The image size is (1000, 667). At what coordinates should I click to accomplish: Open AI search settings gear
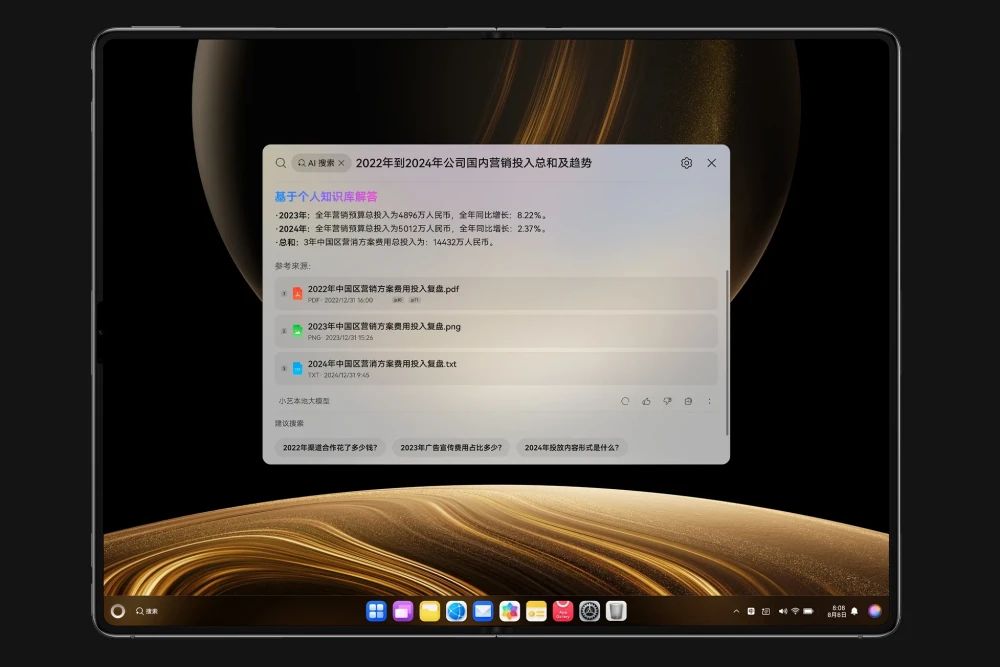pyautogui.click(x=686, y=163)
